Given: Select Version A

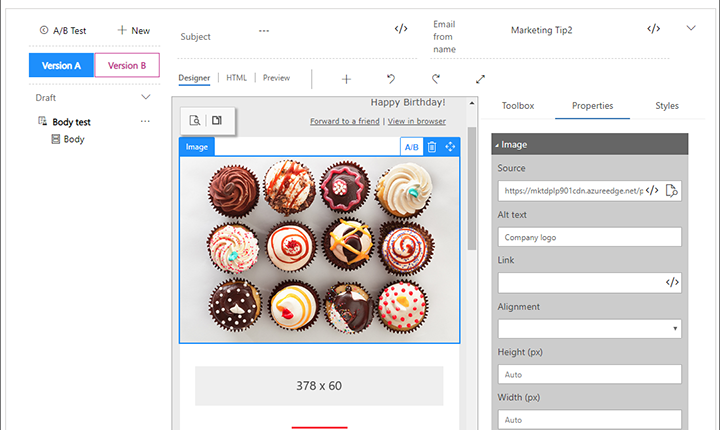Looking at the screenshot, I should (61, 66).
